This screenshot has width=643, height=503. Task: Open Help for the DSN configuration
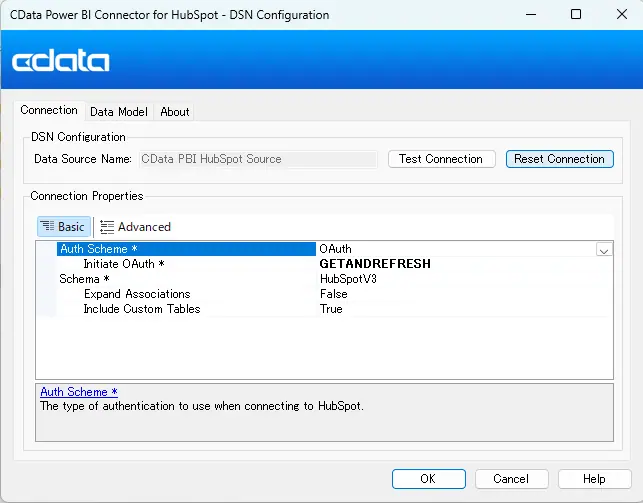[594, 479]
